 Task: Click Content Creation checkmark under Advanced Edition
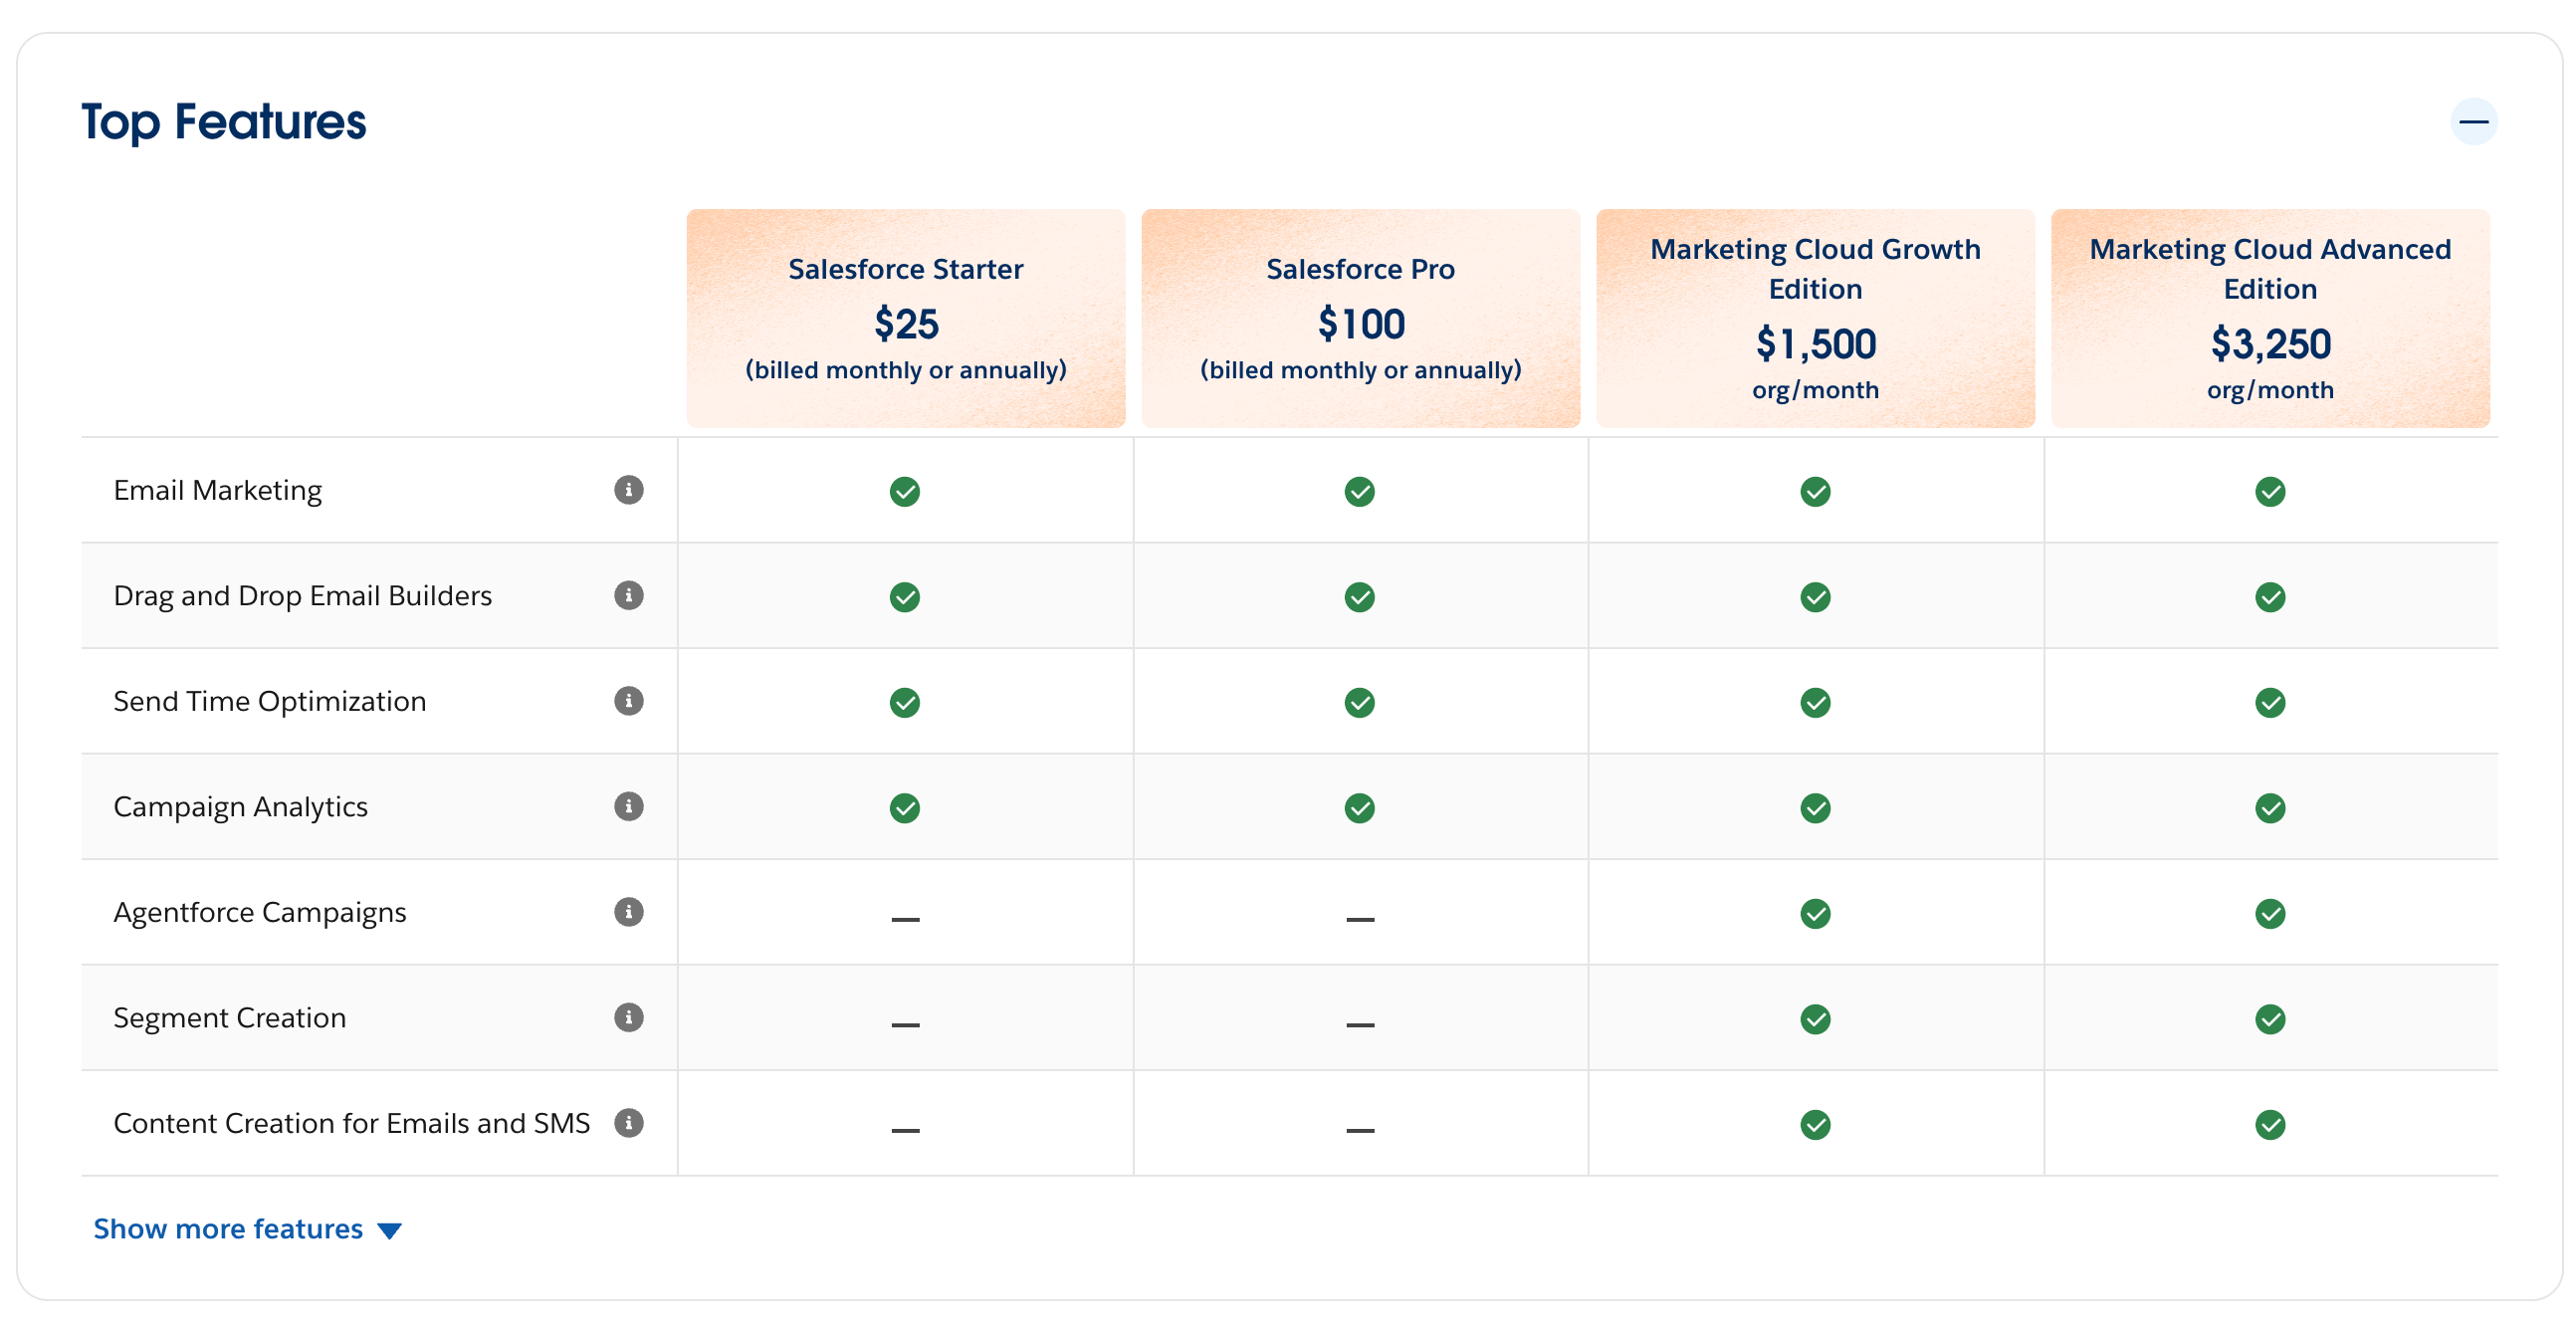tap(2270, 1126)
